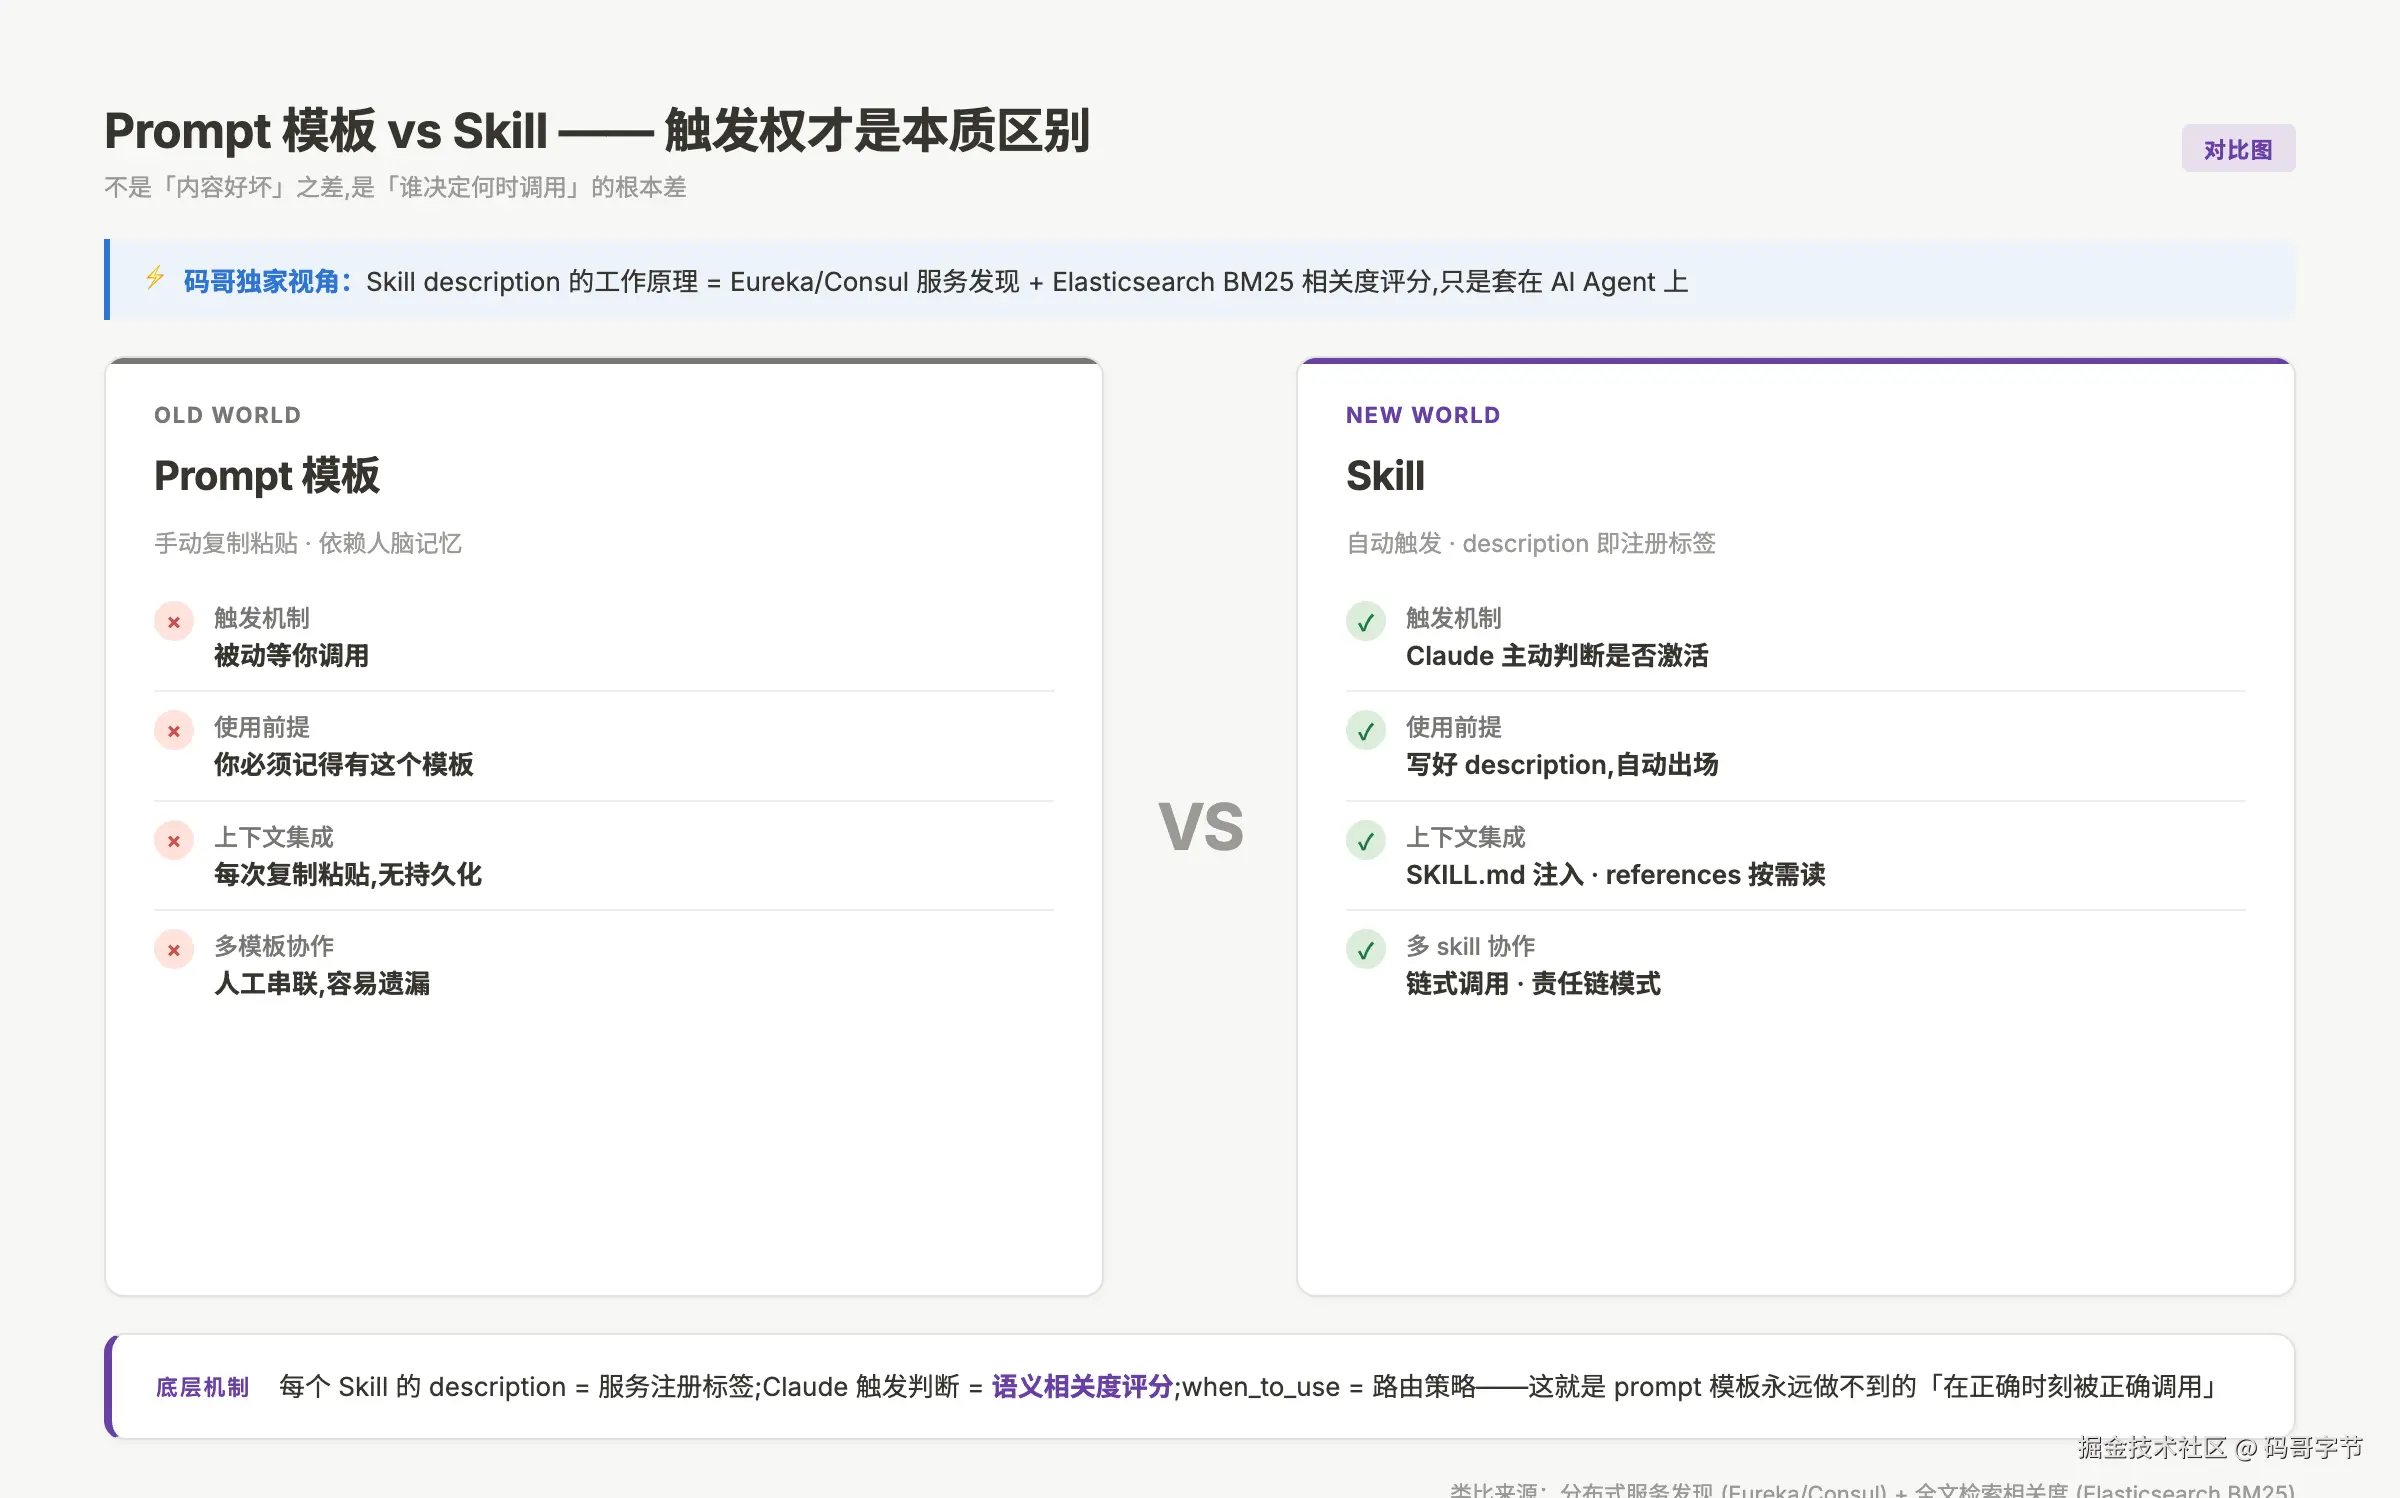Click the lightning bolt icon in the banner
Image resolution: width=2400 pixels, height=1498 pixels.
[x=155, y=278]
